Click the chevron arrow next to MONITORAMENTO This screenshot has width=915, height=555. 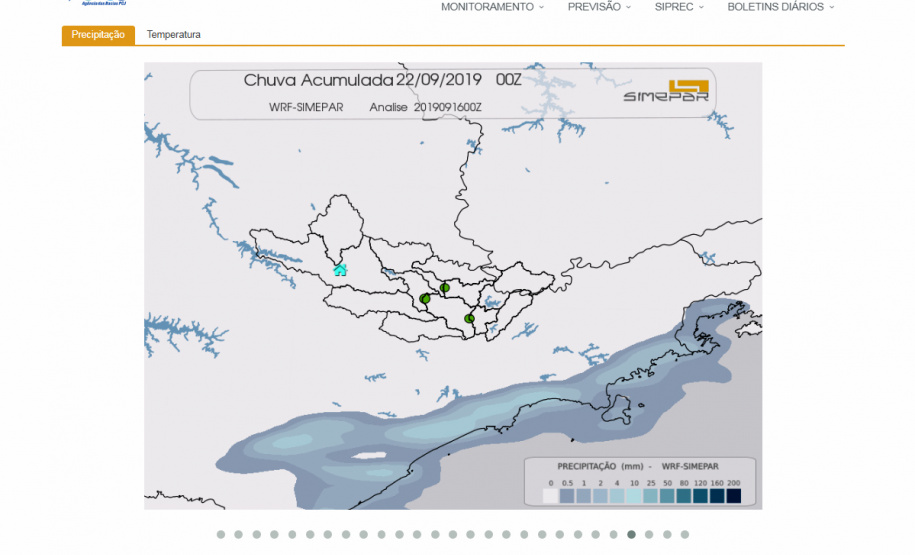coord(542,7)
